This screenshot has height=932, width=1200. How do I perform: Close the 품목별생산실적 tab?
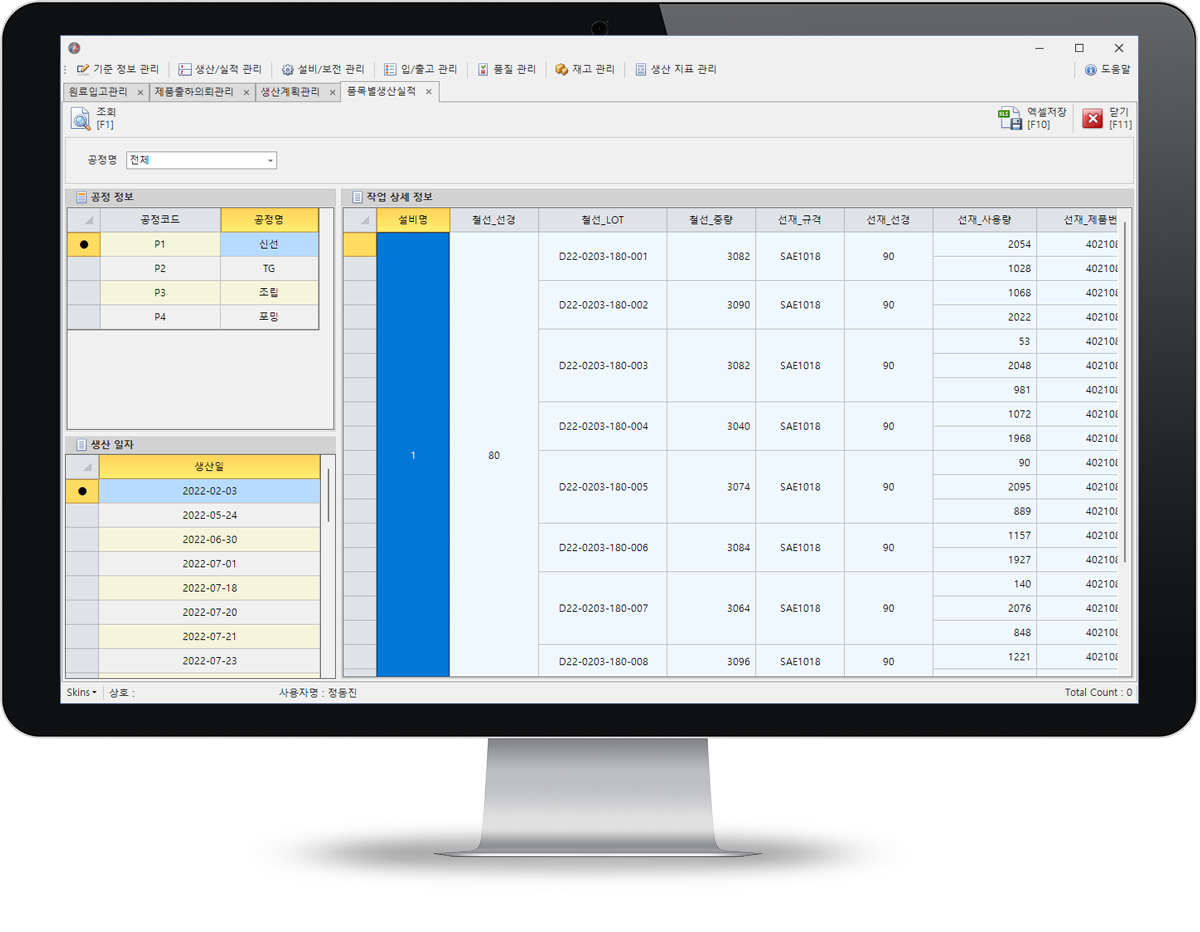(x=429, y=92)
